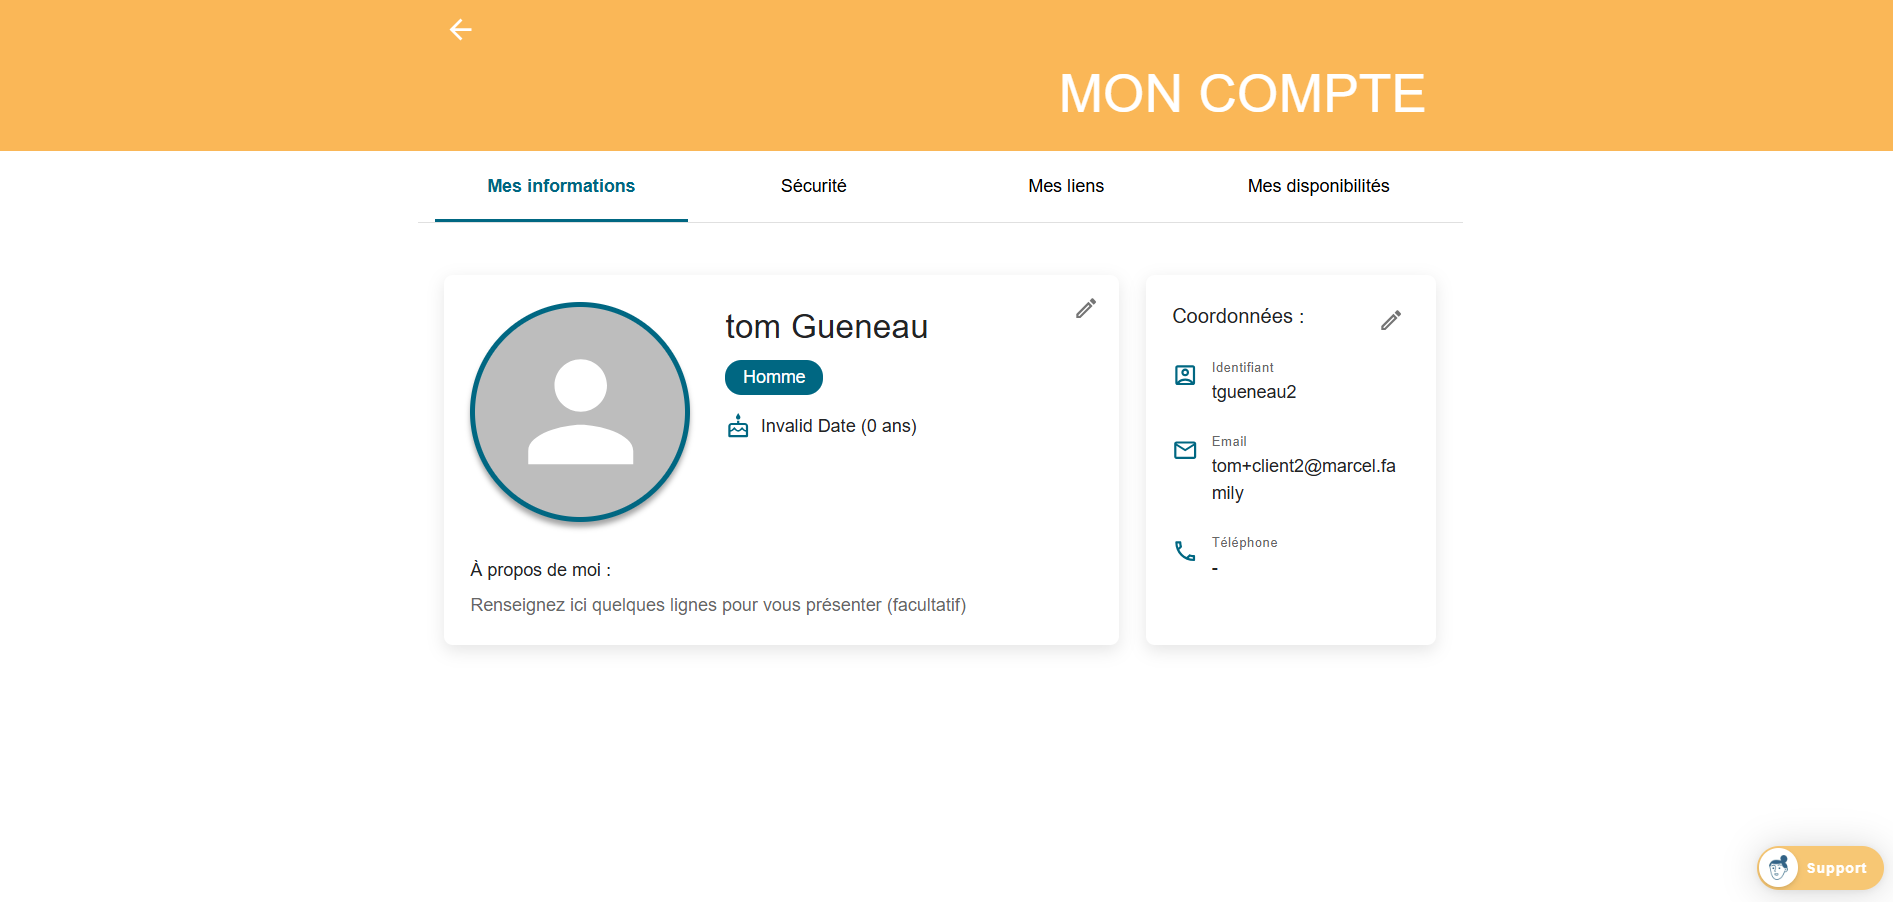Click the Invalid Date text
The image size is (1893, 902).
click(x=838, y=425)
